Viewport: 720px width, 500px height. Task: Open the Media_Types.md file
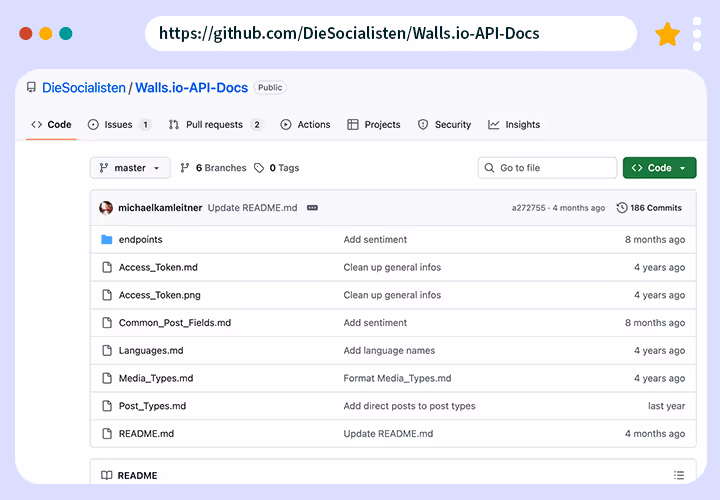tap(156, 378)
